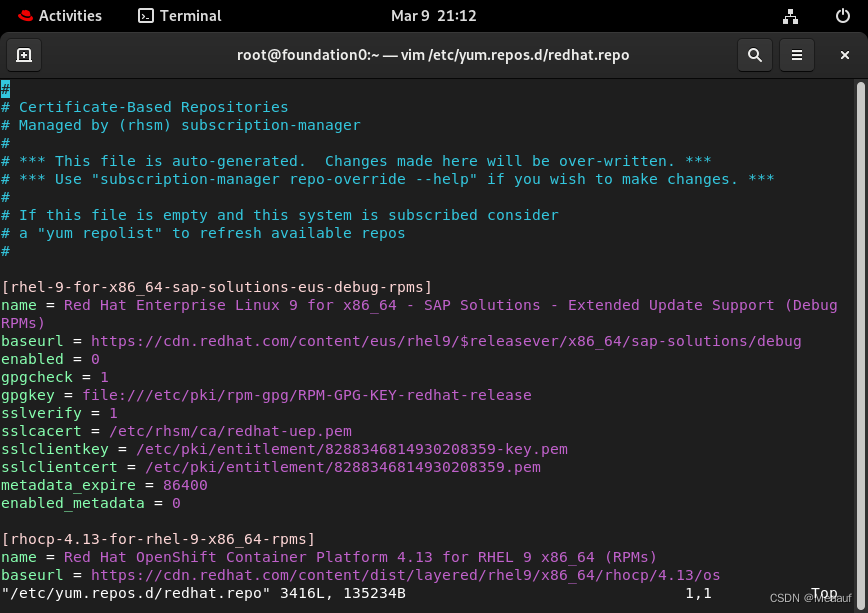This screenshot has width=868, height=613.
Task: Open the Terminal app menu
Action: coord(179,16)
